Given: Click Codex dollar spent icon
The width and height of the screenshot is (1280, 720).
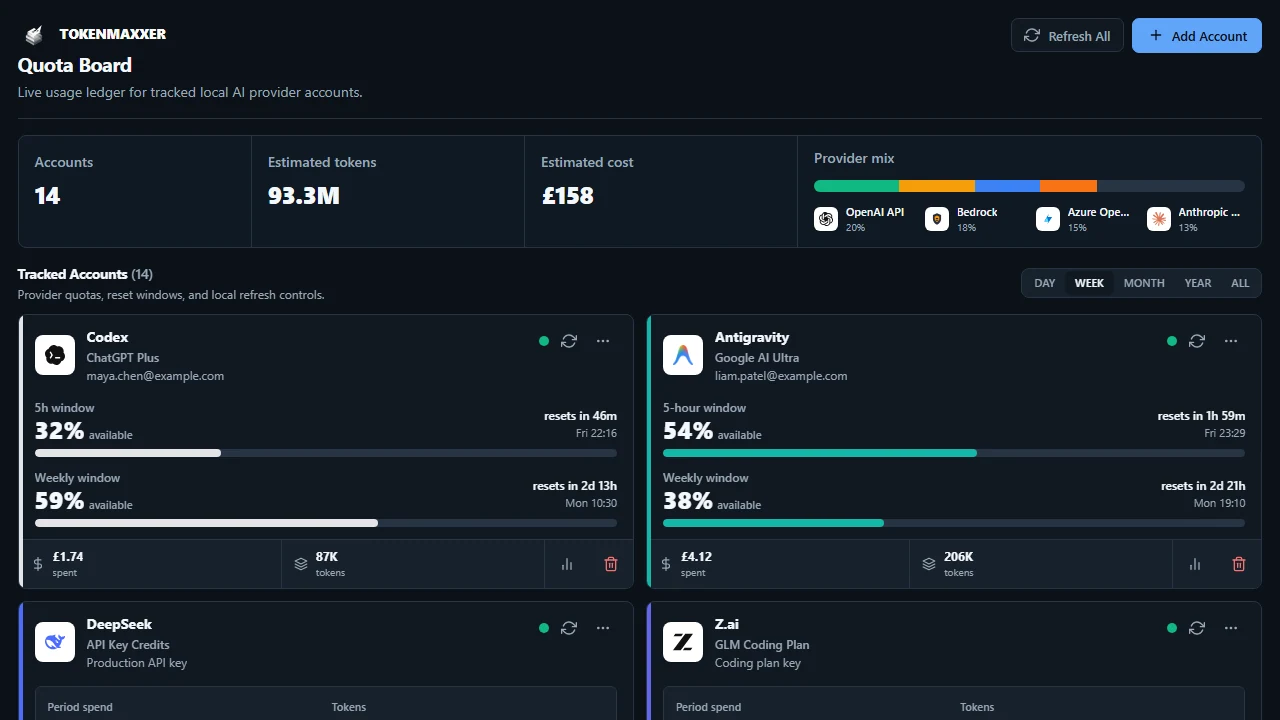Looking at the screenshot, I should pyautogui.click(x=38, y=564).
